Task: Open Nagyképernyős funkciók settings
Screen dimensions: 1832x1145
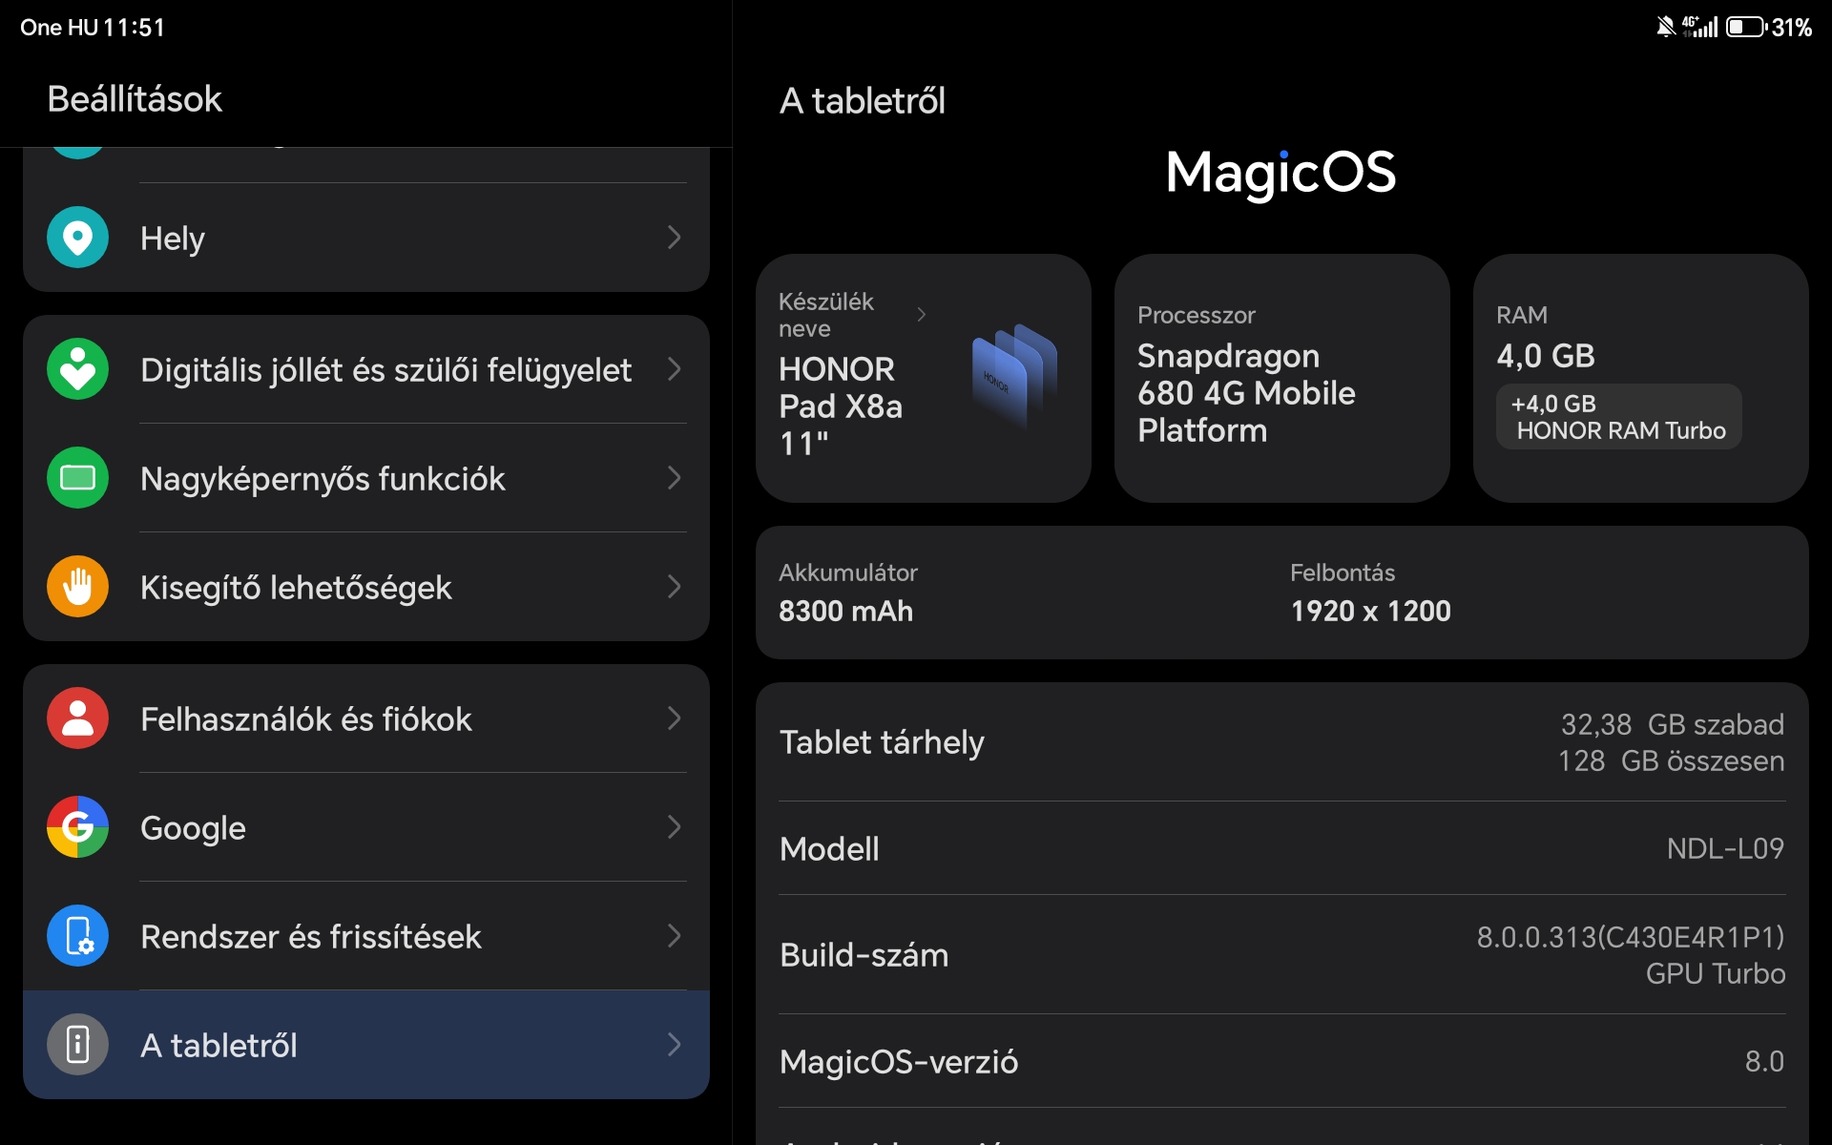Action: 366,478
